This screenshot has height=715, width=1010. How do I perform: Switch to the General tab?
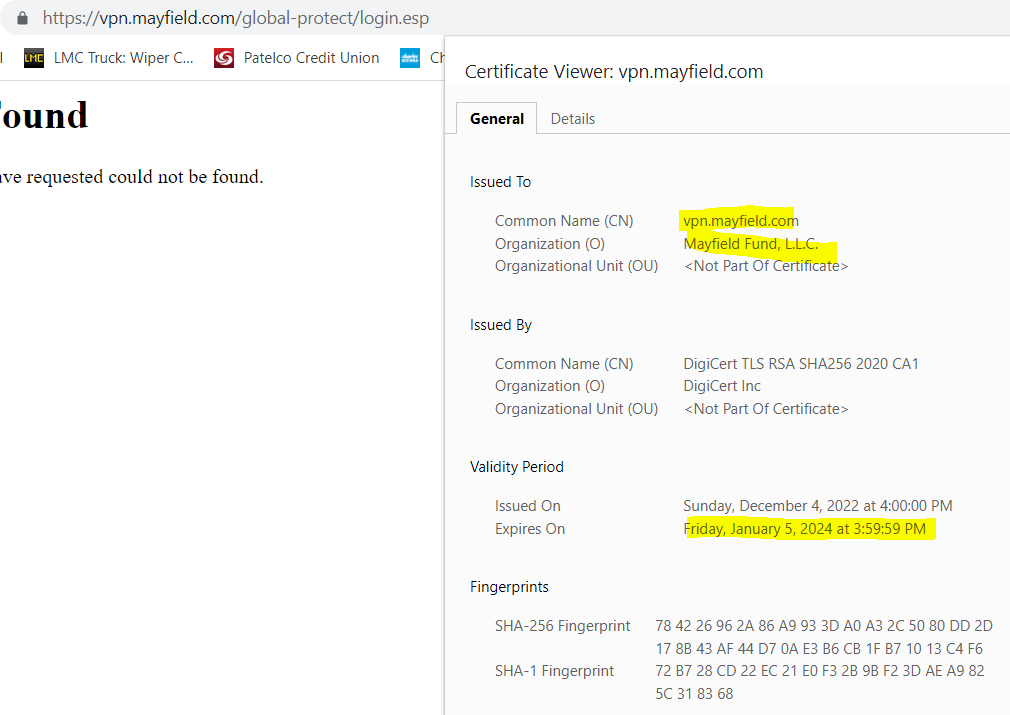point(497,119)
